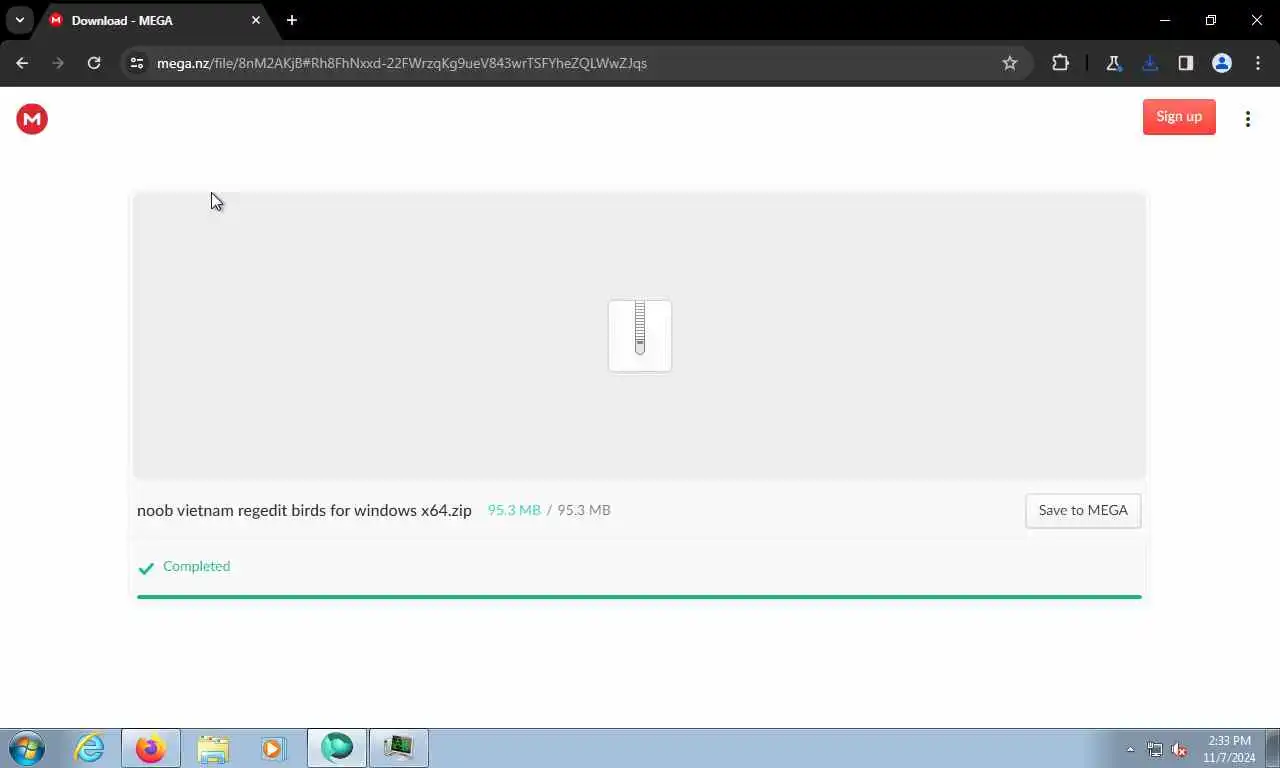Viewport: 1280px width, 768px height.
Task: Toggle the browser side panel icon
Action: click(x=1186, y=63)
